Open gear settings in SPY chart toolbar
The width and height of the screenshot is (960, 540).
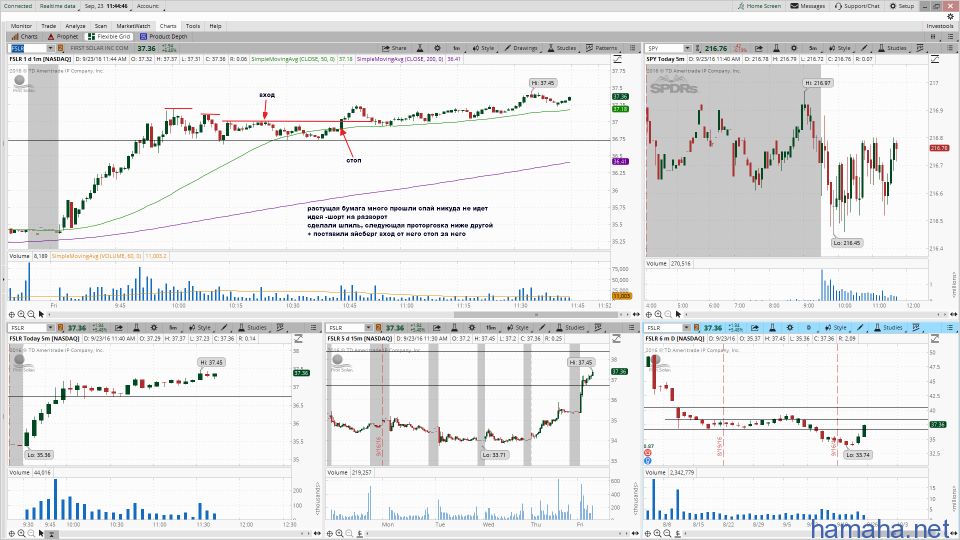(x=793, y=48)
